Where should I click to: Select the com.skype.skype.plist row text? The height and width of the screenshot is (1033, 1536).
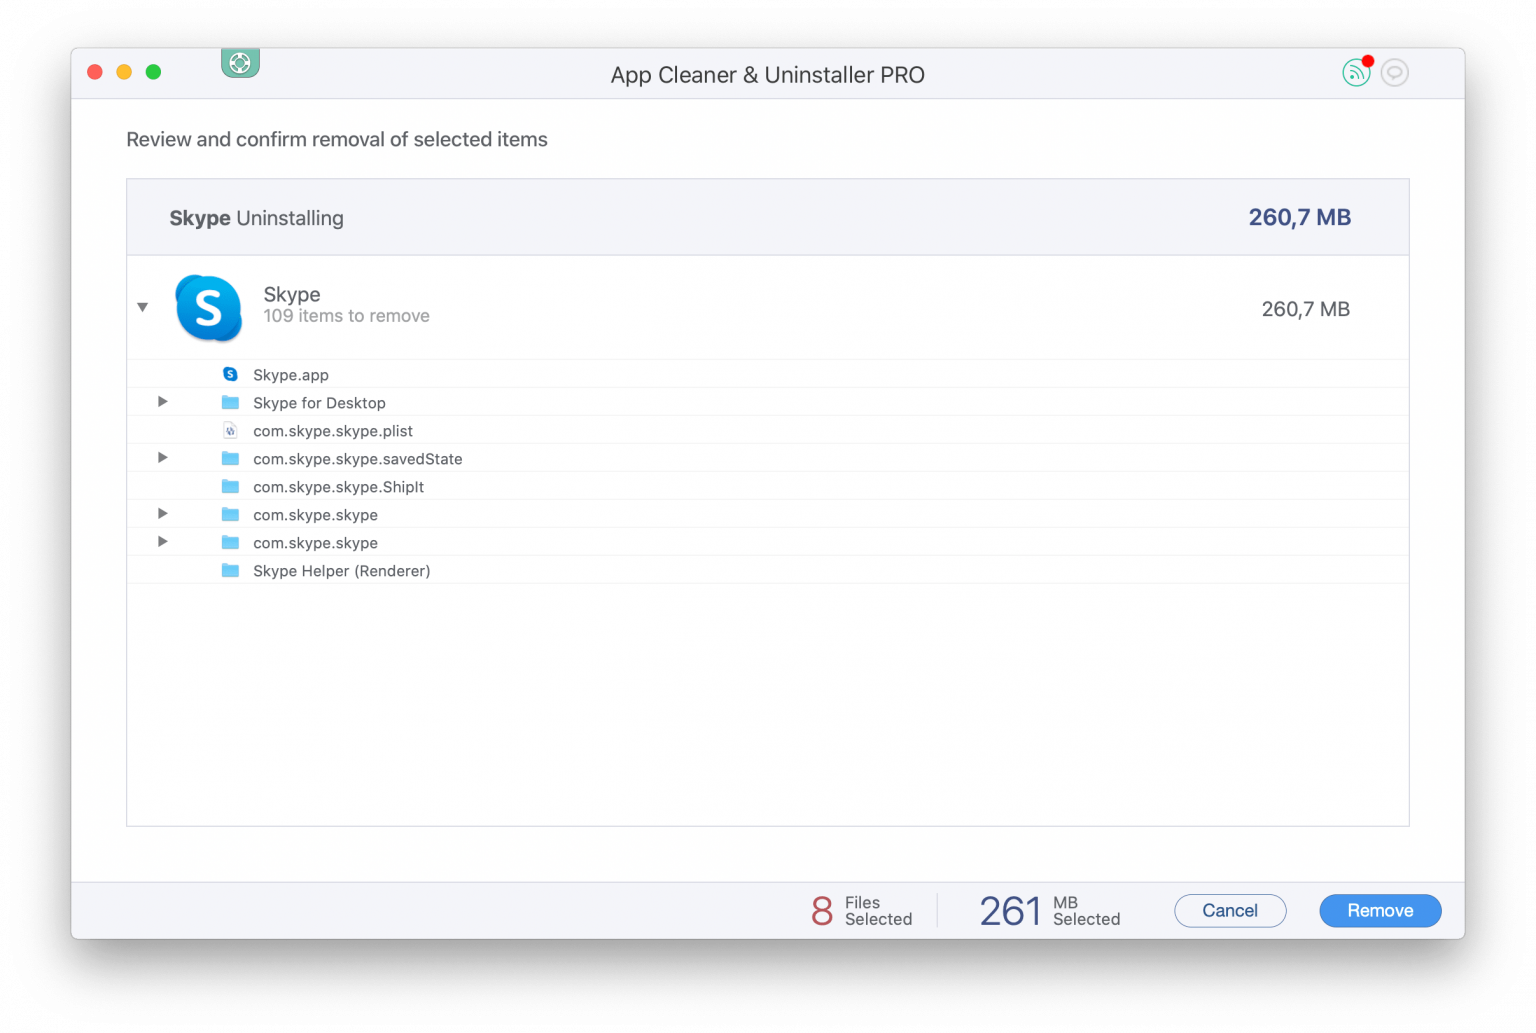tap(333, 431)
